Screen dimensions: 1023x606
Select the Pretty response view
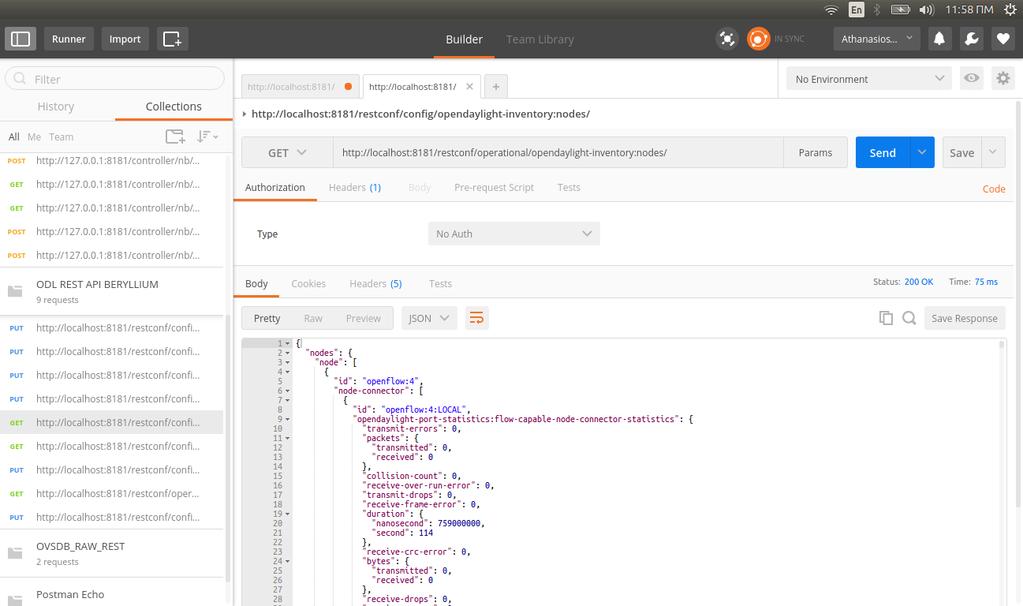(x=267, y=318)
